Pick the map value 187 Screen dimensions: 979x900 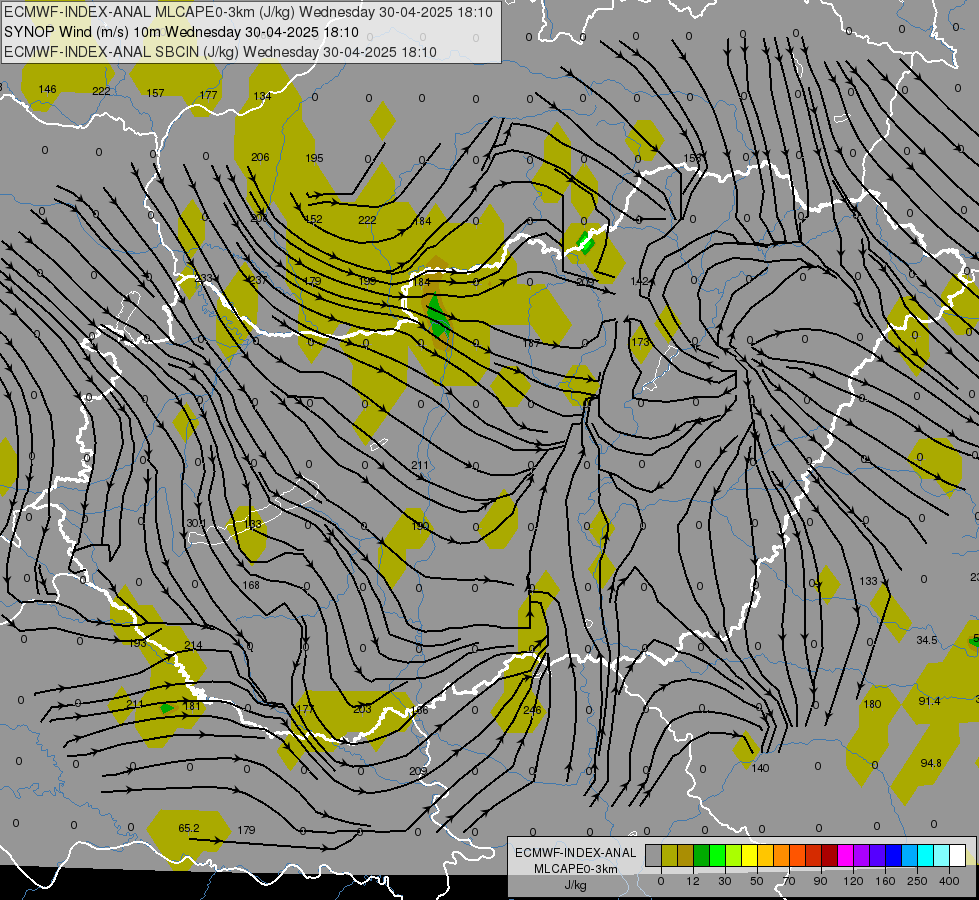pos(531,343)
